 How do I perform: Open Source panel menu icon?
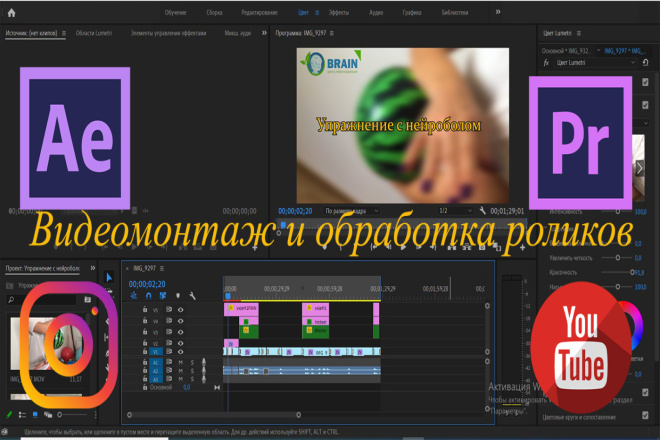click(x=64, y=33)
